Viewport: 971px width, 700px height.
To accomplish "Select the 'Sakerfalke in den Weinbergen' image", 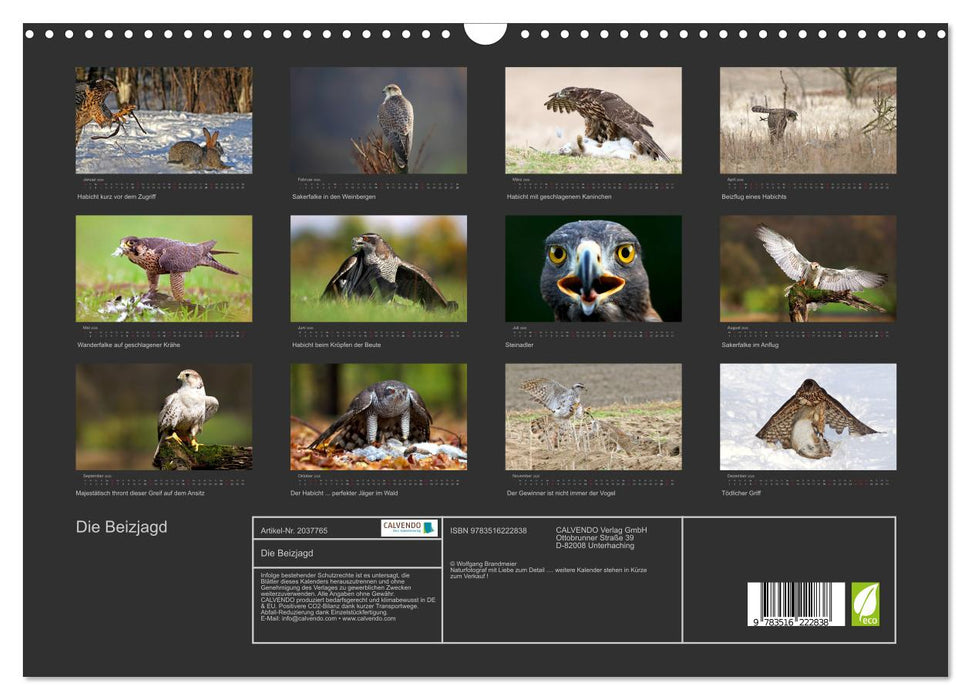I will (378, 120).
